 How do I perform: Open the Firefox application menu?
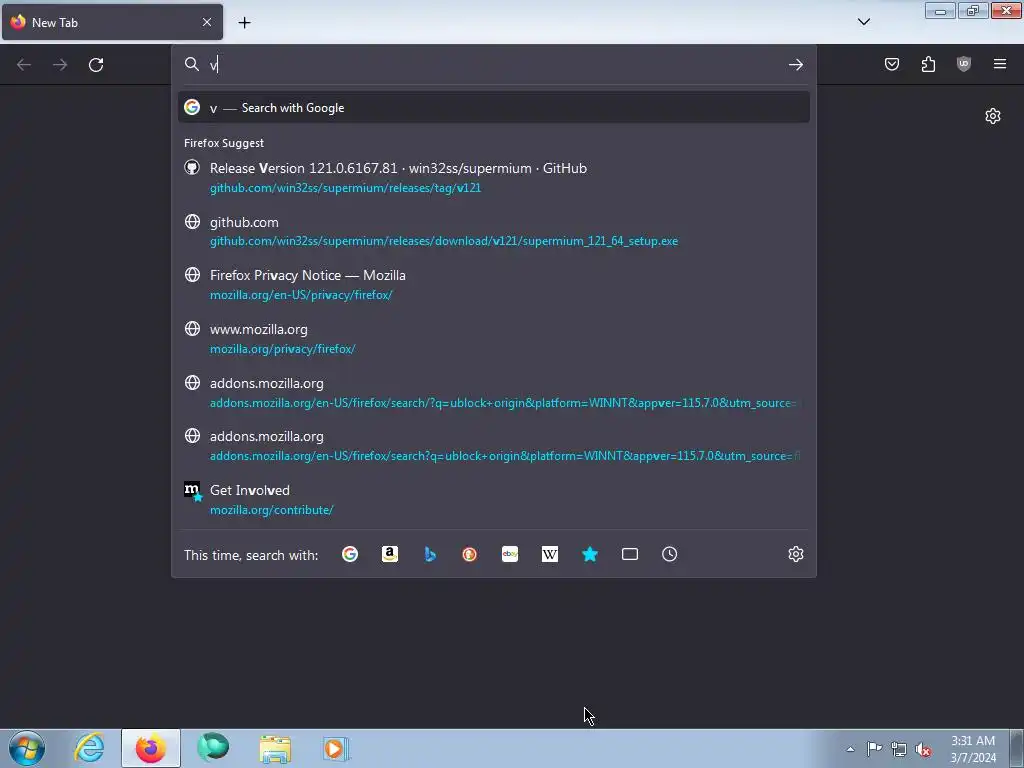point(1000,64)
